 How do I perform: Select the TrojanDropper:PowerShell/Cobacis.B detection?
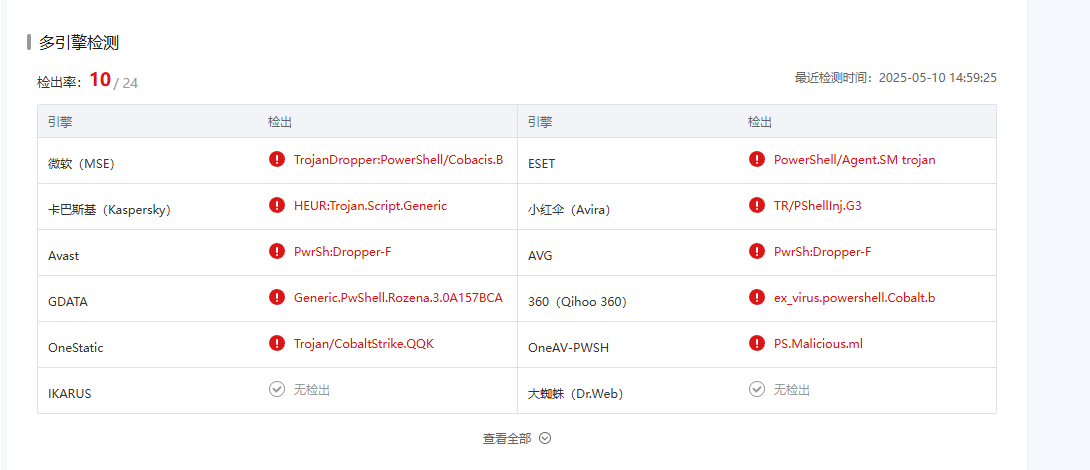[x=398, y=159]
